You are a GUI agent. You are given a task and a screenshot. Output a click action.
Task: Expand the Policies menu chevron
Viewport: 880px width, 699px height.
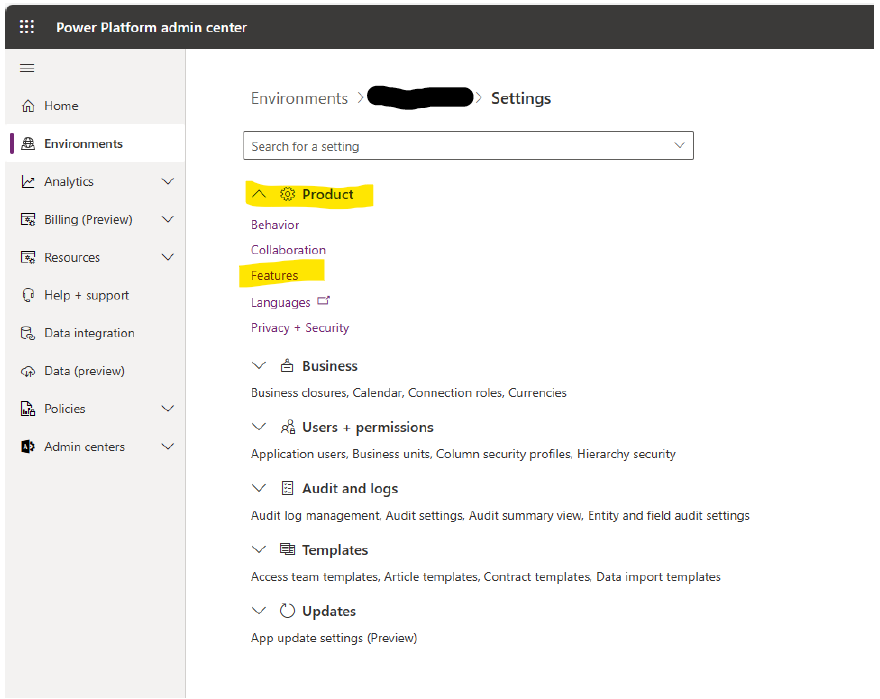167,408
